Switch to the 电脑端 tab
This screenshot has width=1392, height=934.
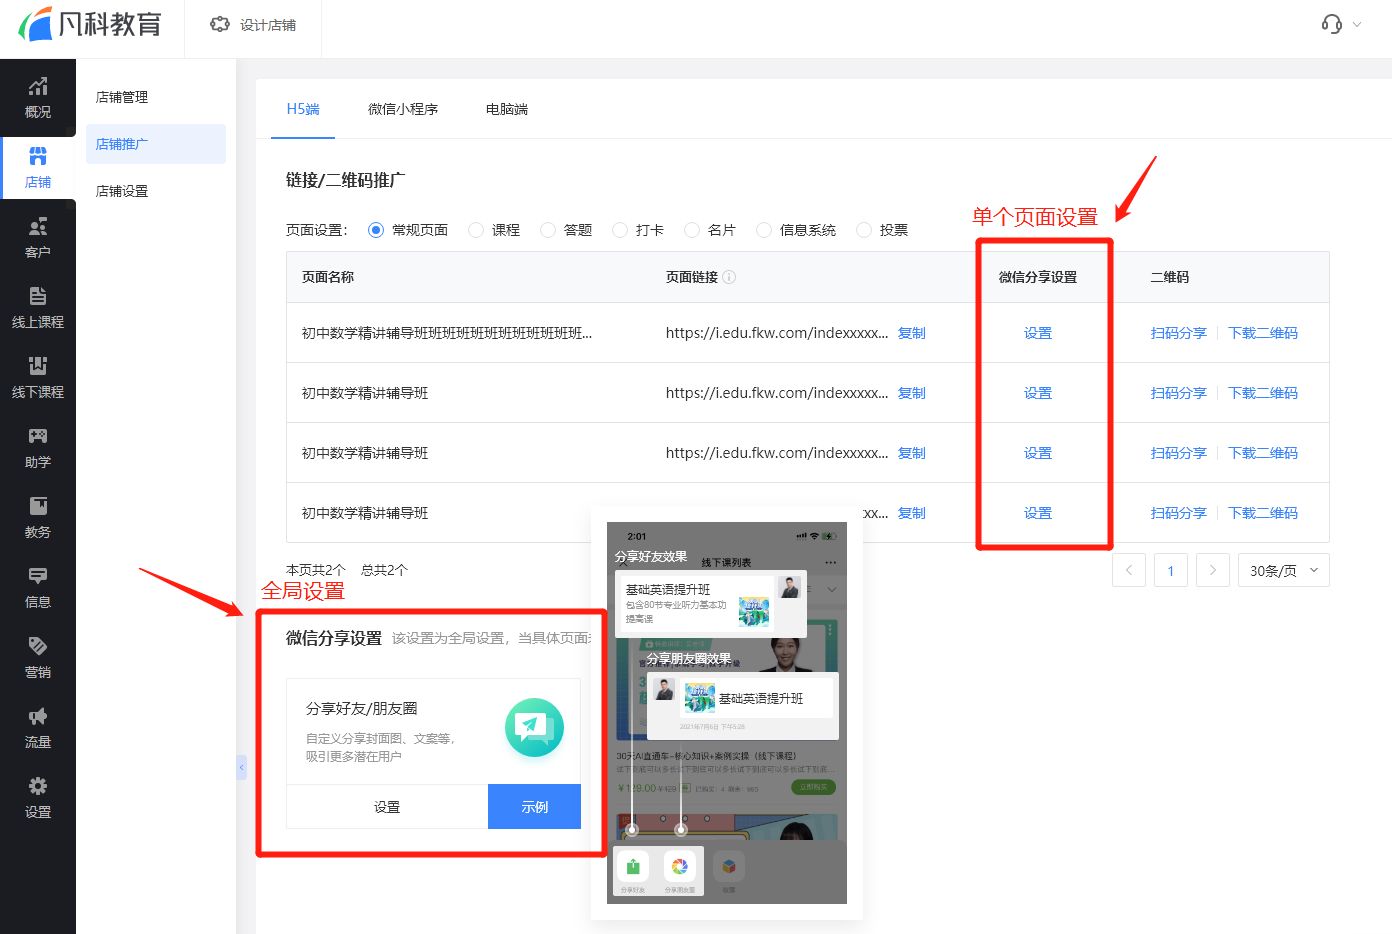[507, 109]
